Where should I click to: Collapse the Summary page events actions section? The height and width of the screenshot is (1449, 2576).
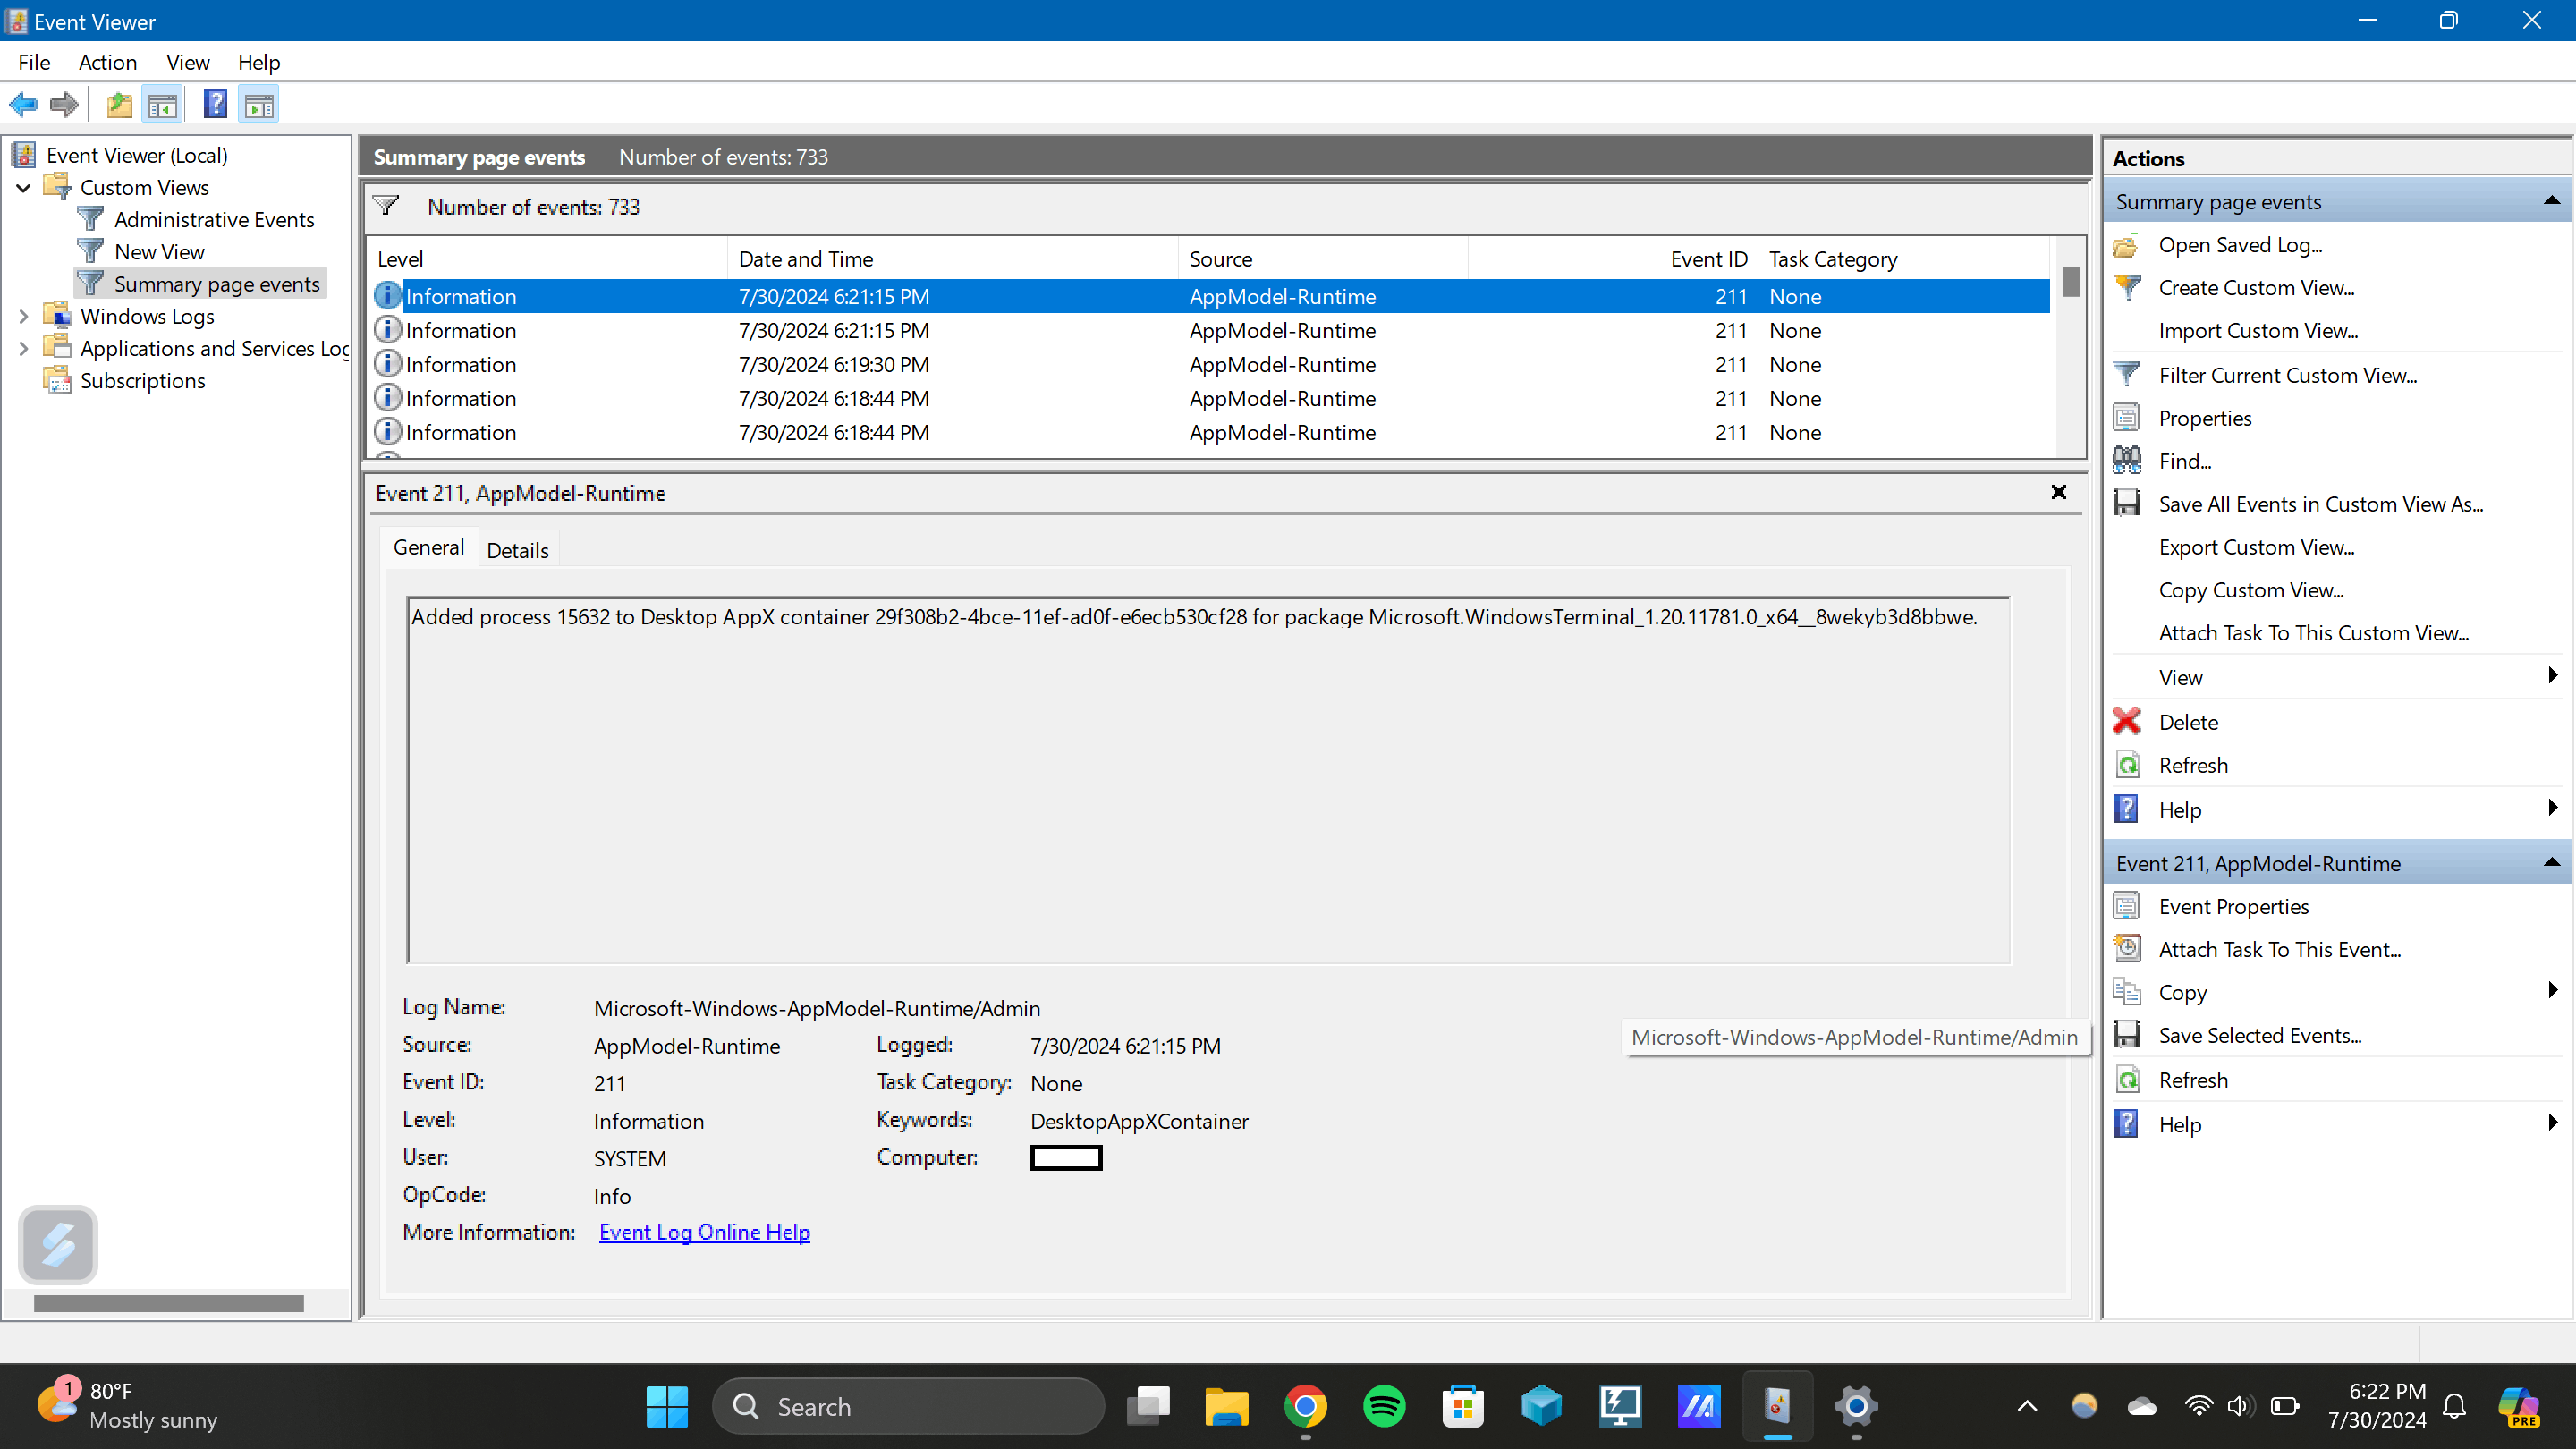coord(2552,202)
